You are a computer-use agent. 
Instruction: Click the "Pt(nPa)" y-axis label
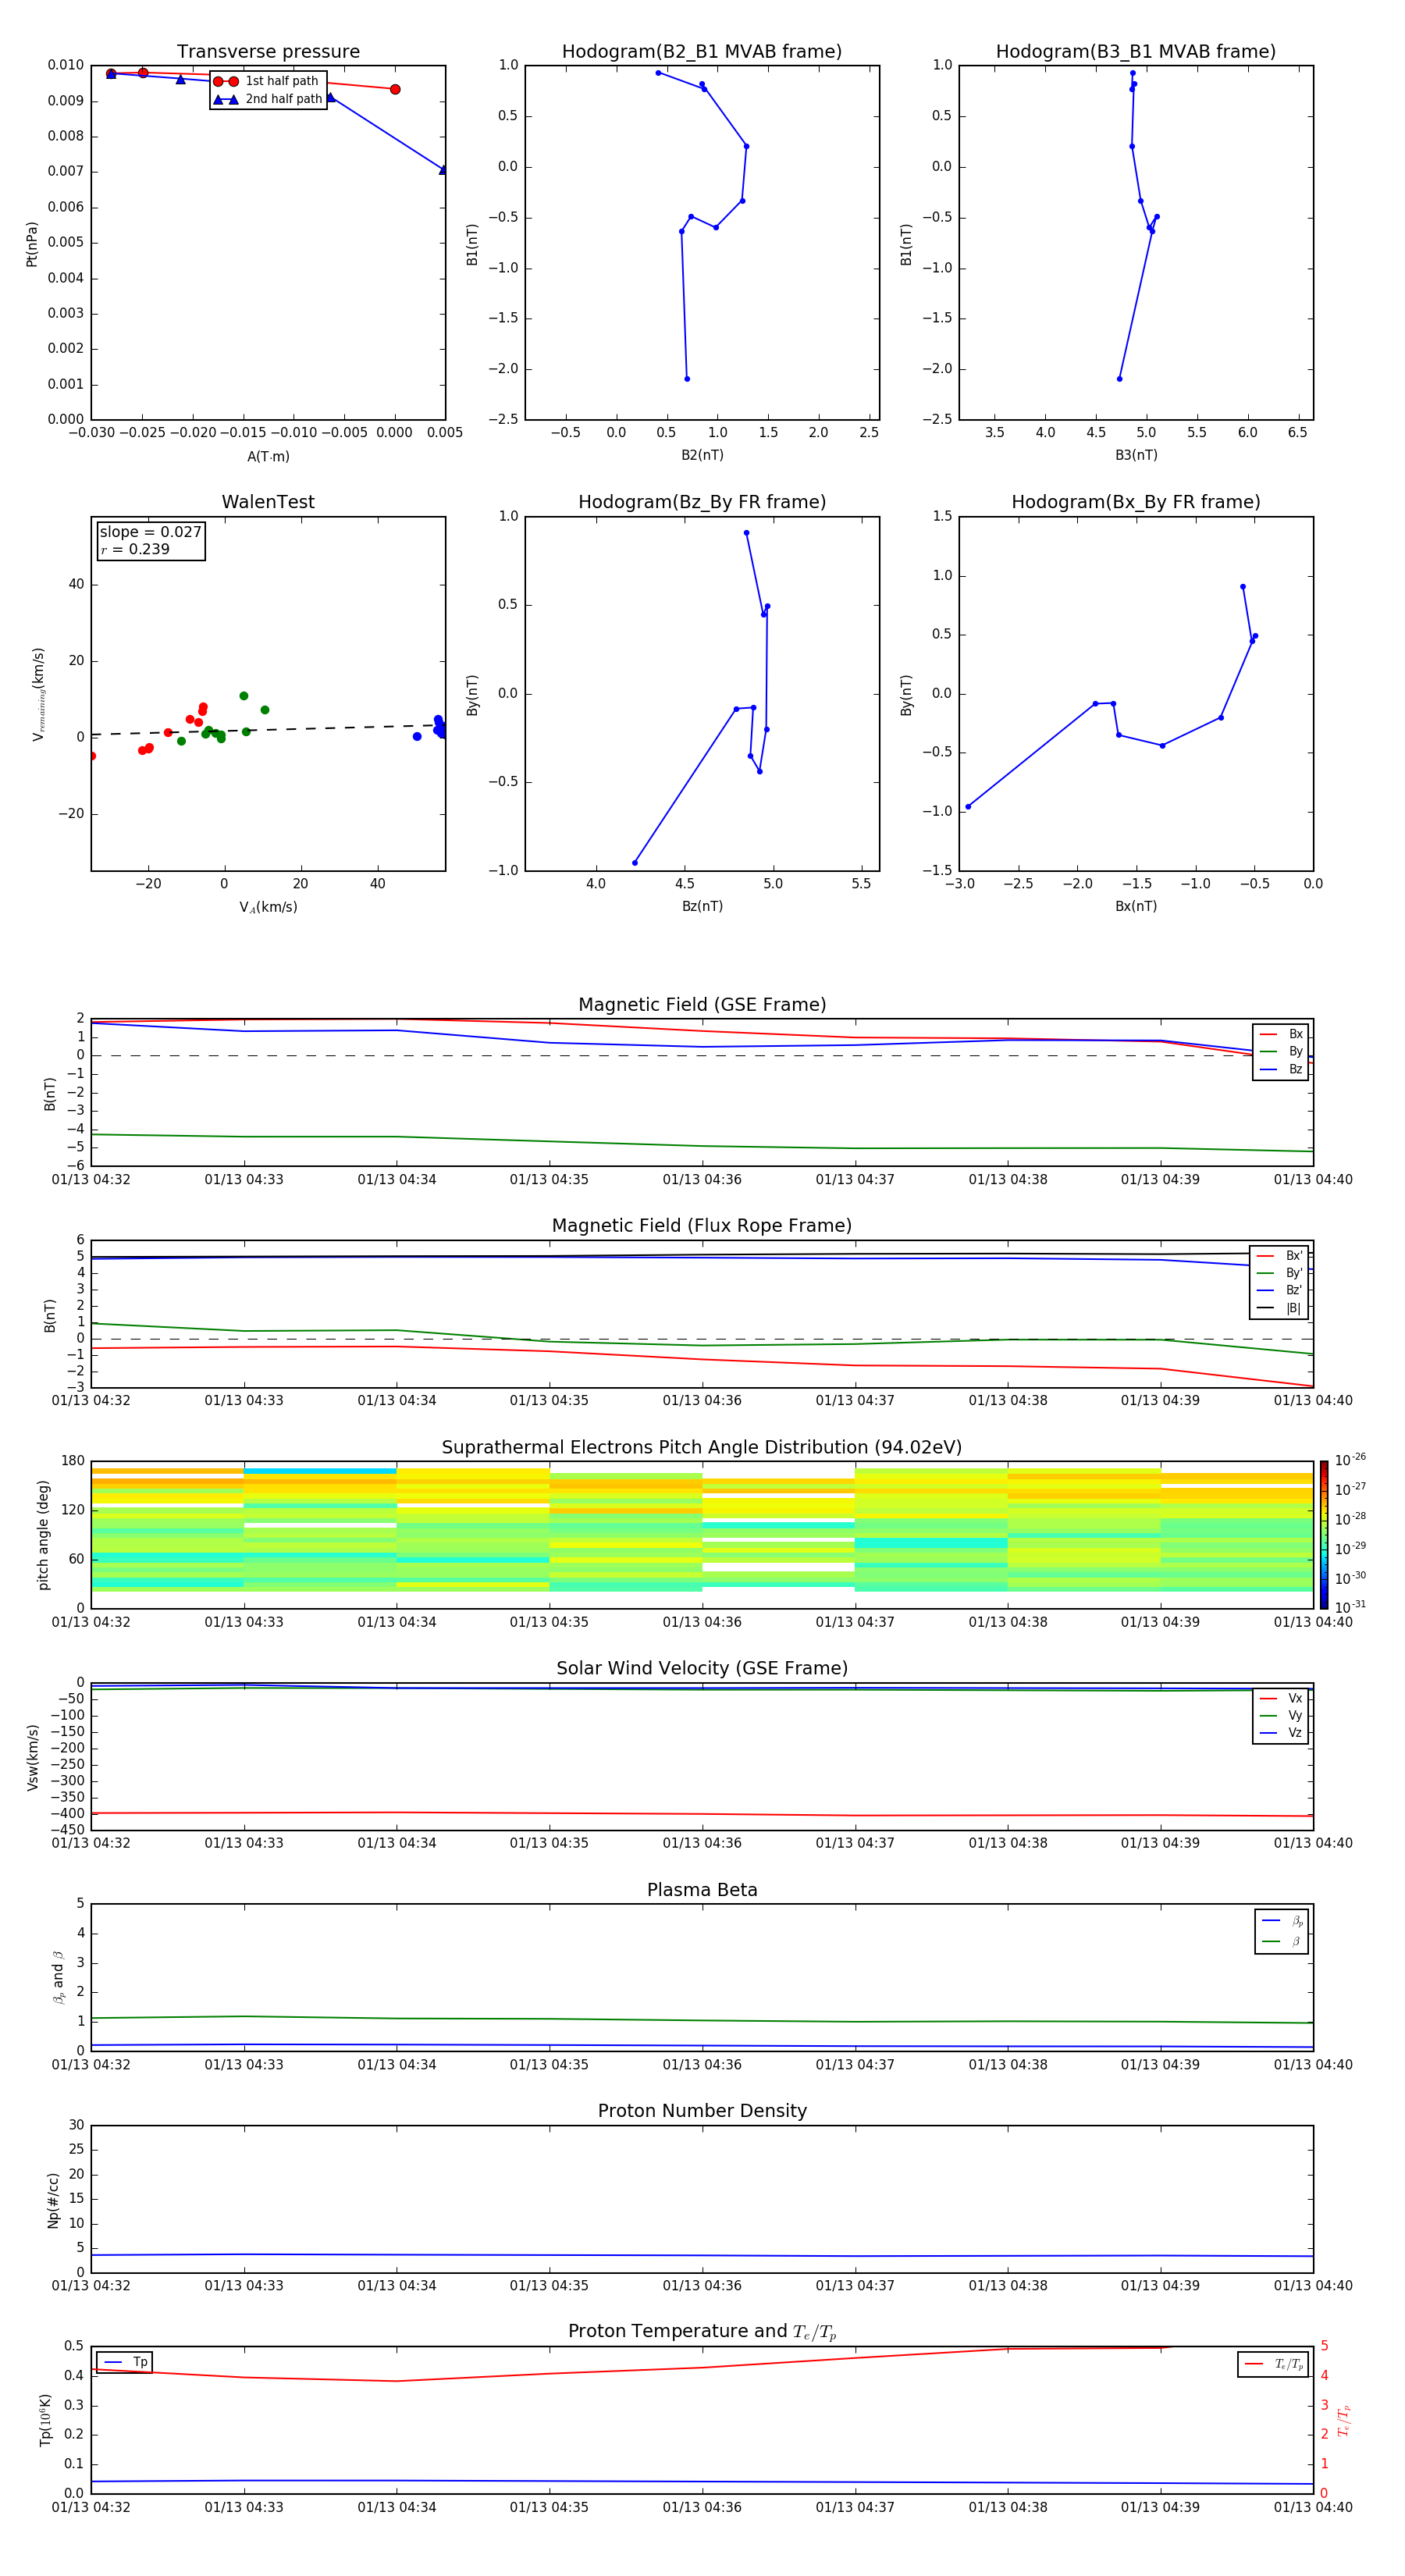[x=32, y=243]
